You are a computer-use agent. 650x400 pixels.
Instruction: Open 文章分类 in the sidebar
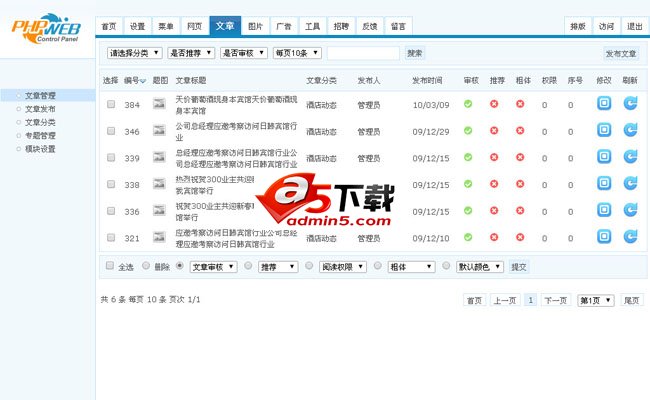pos(40,122)
